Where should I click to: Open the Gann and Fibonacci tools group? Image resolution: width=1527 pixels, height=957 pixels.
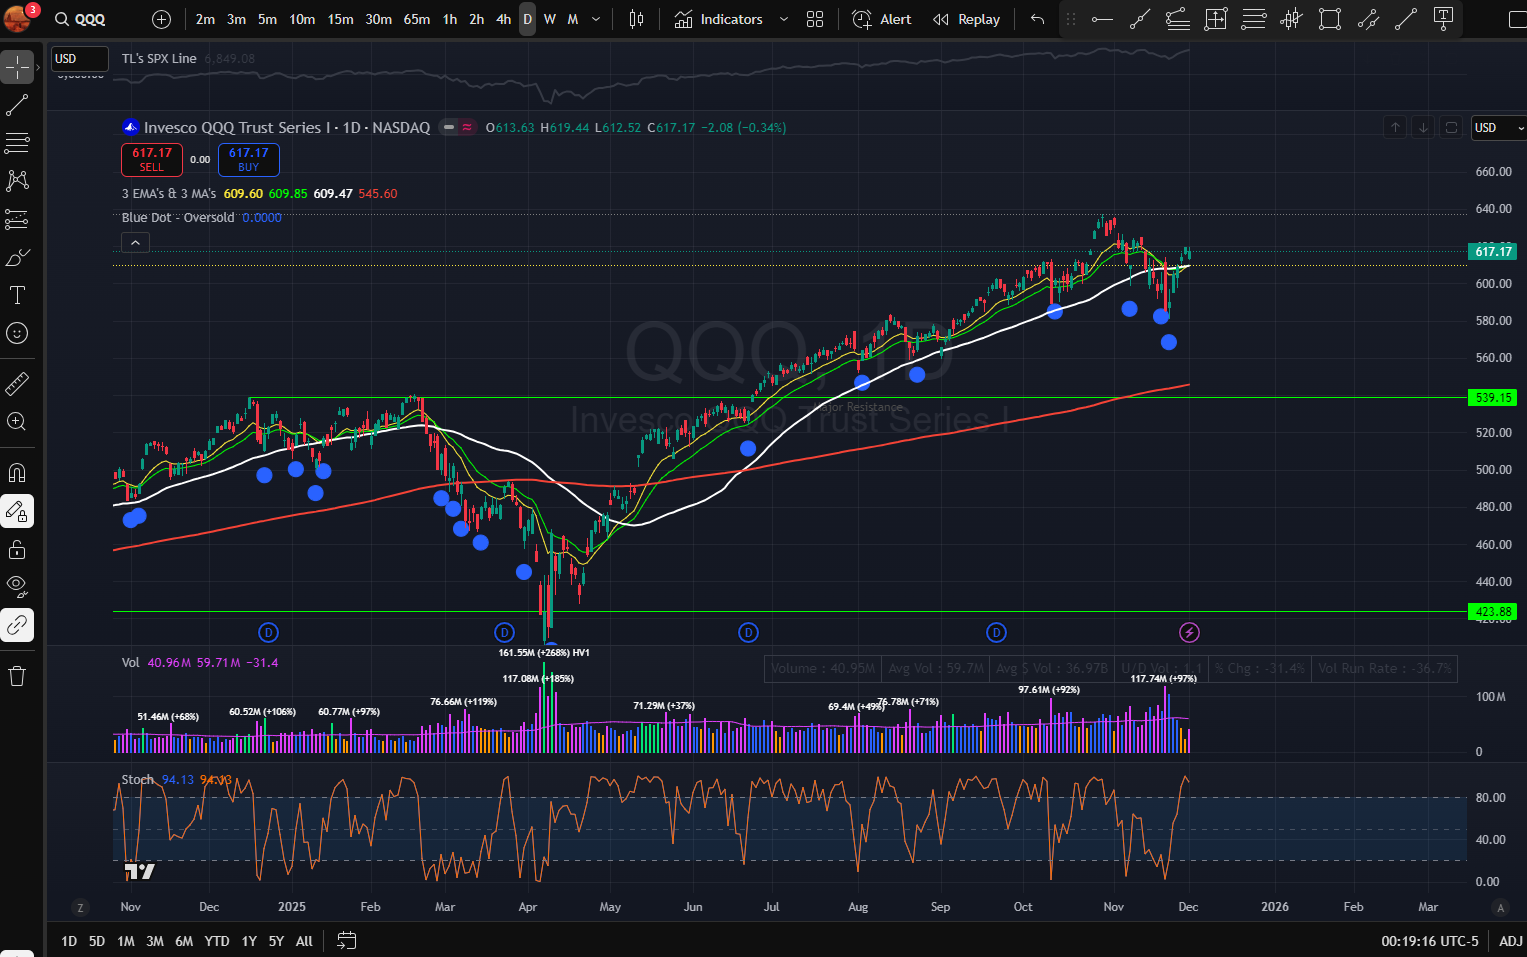tap(17, 143)
